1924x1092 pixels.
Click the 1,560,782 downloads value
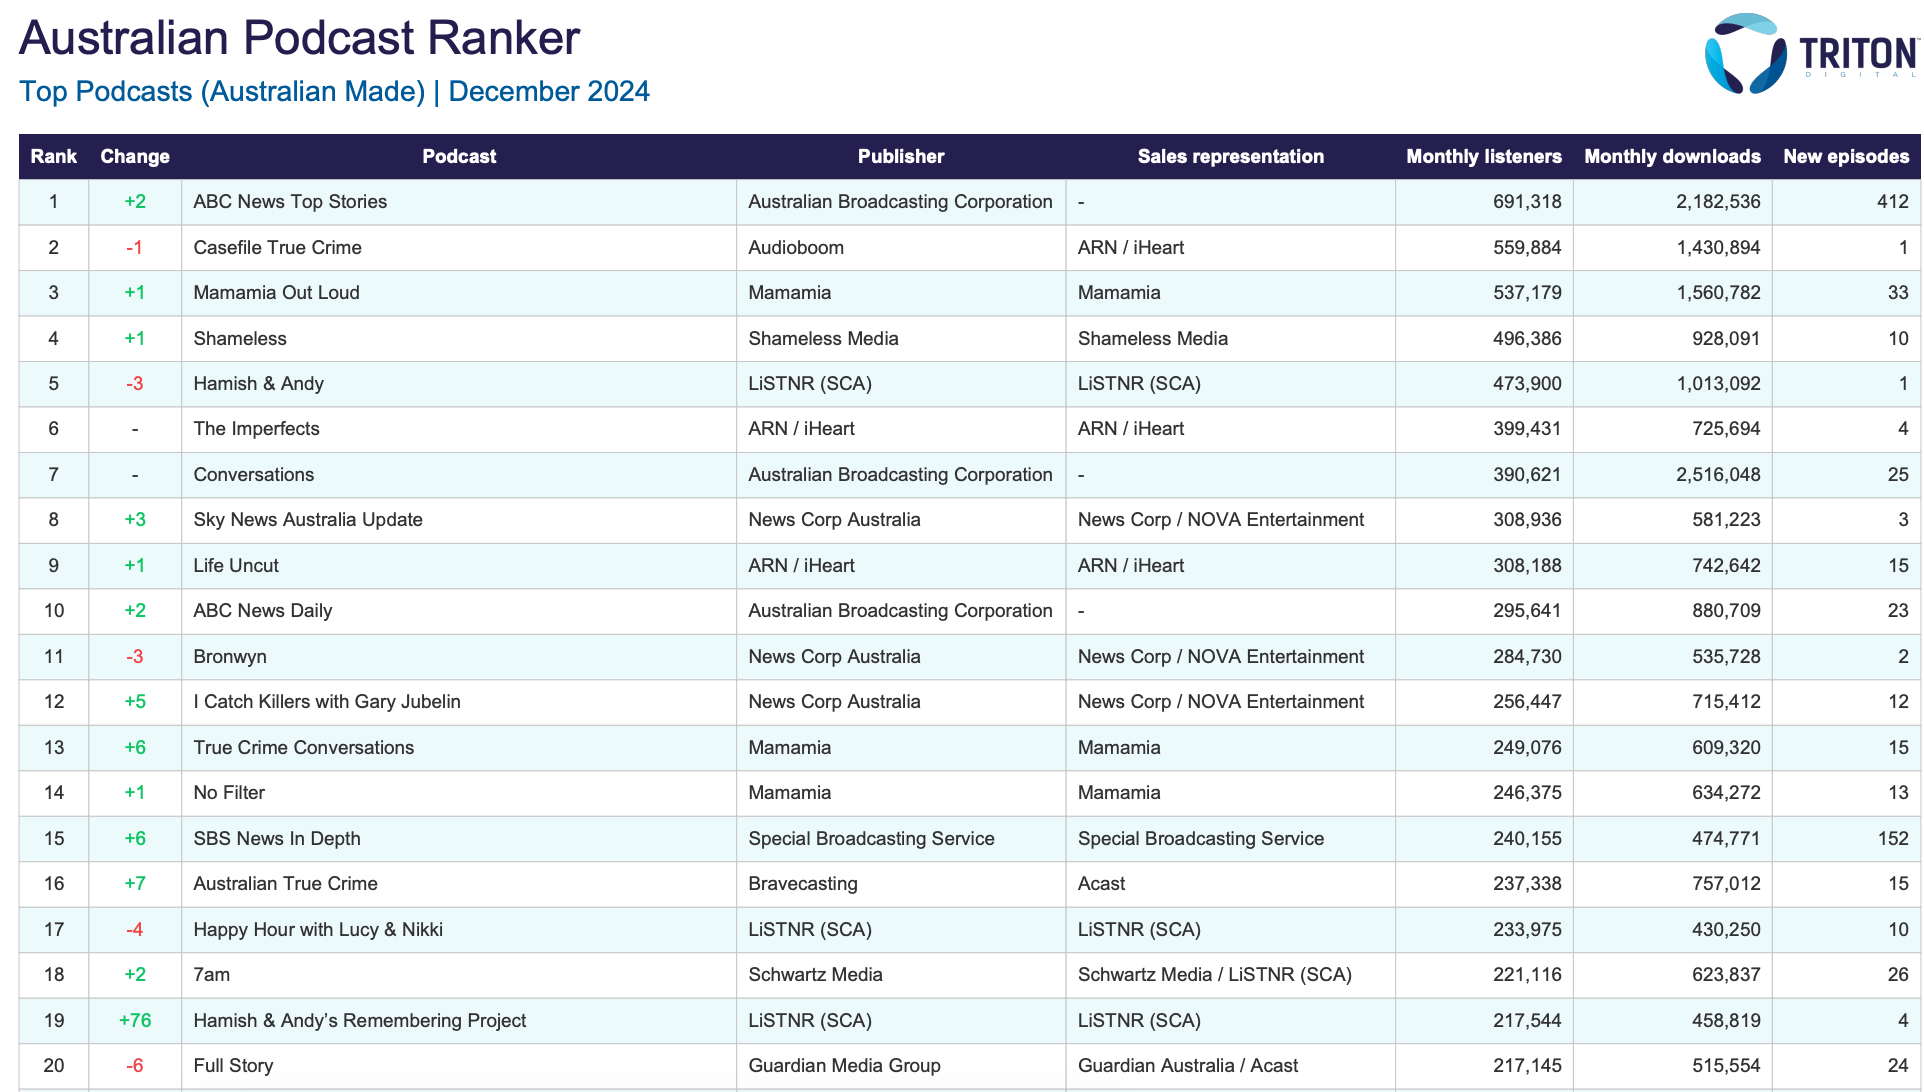(x=1718, y=293)
